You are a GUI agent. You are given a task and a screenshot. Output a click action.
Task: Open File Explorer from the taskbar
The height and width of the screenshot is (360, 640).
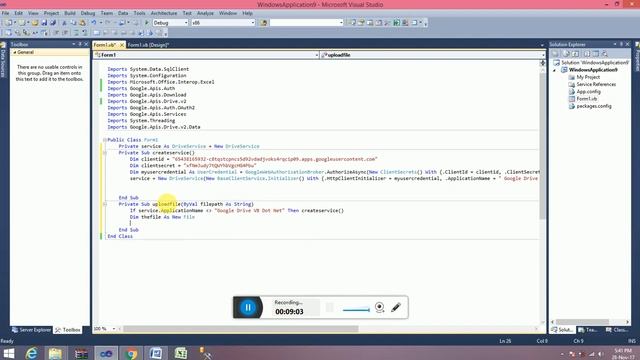coord(56,353)
